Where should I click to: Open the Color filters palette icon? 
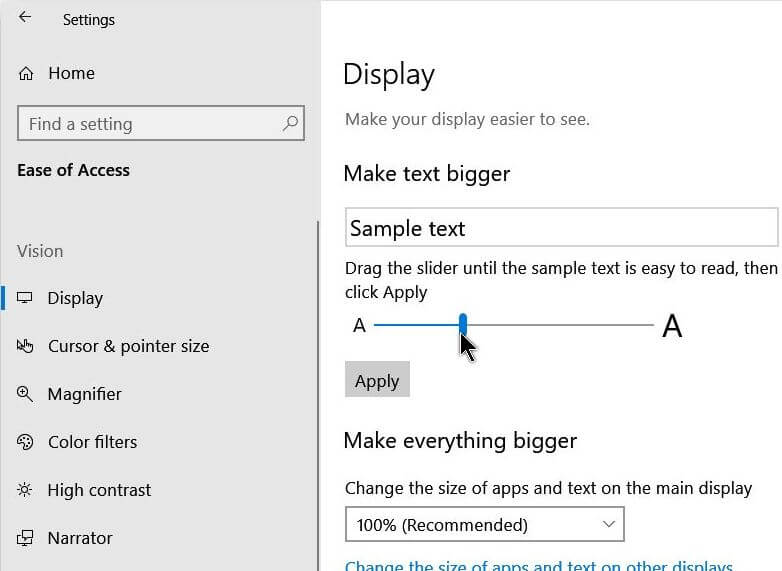click(x=25, y=442)
